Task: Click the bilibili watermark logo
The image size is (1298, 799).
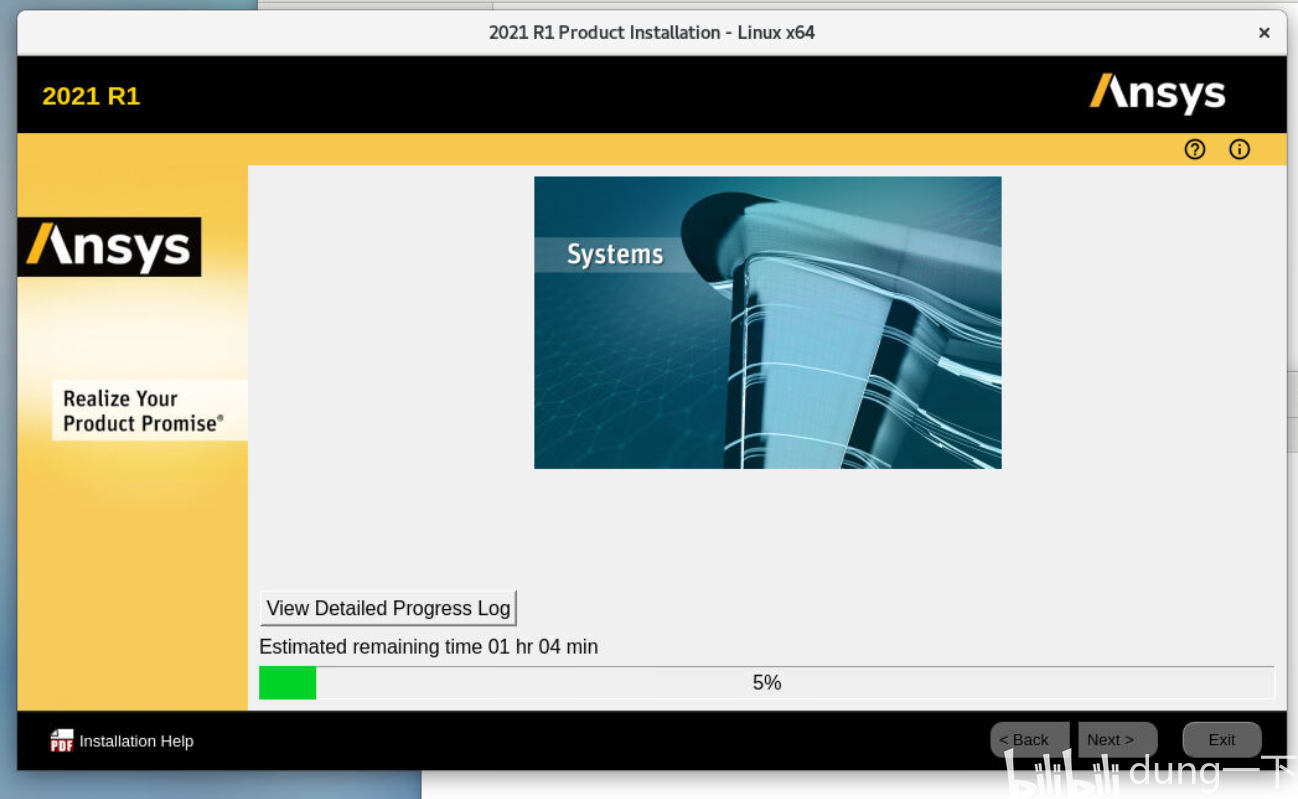Action: 1060,775
